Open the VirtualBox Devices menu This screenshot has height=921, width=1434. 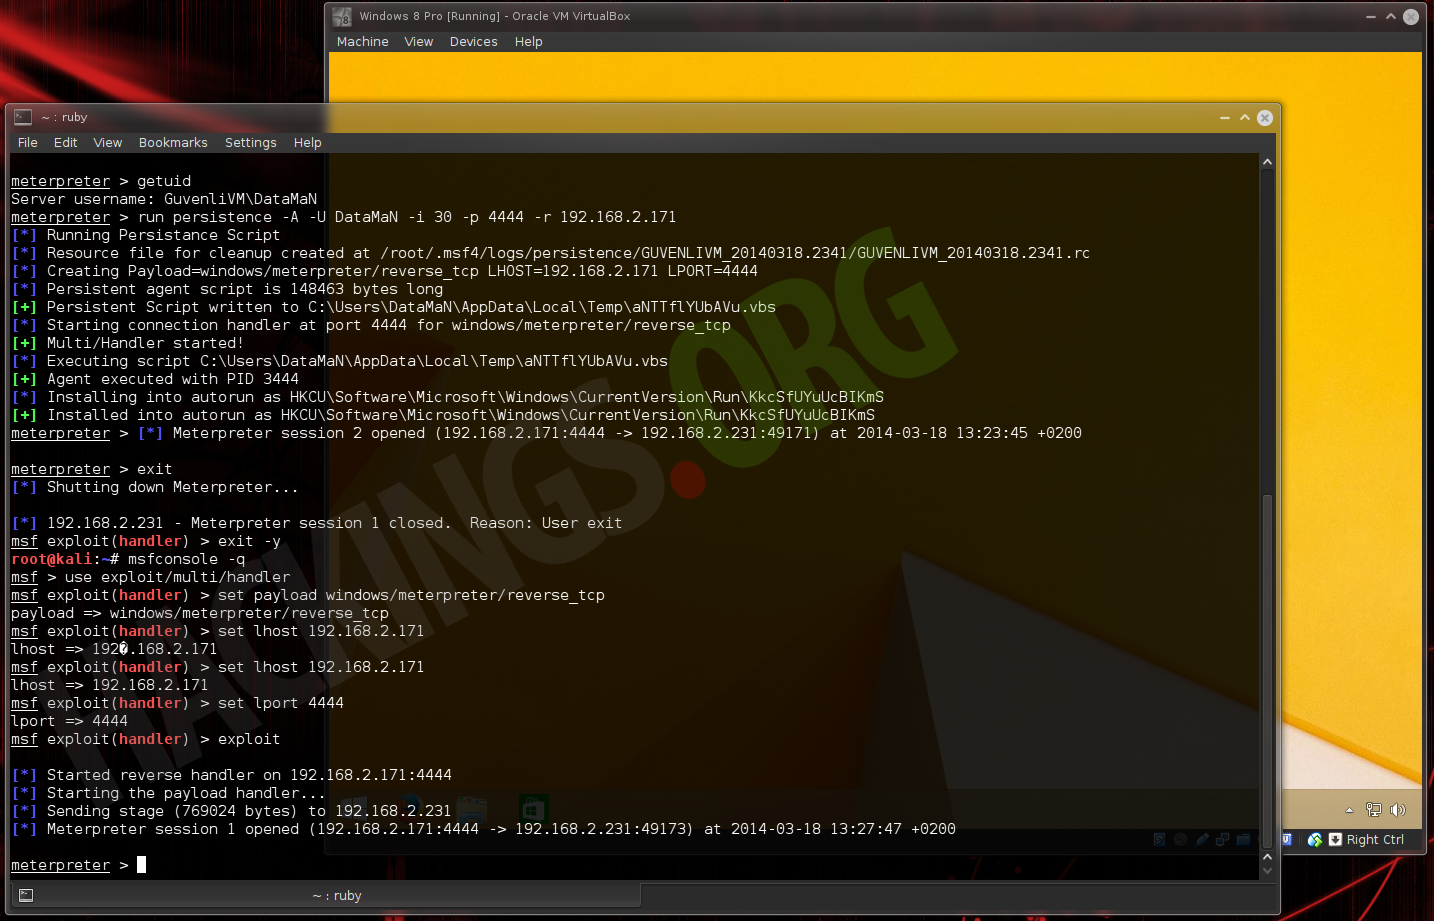point(474,42)
